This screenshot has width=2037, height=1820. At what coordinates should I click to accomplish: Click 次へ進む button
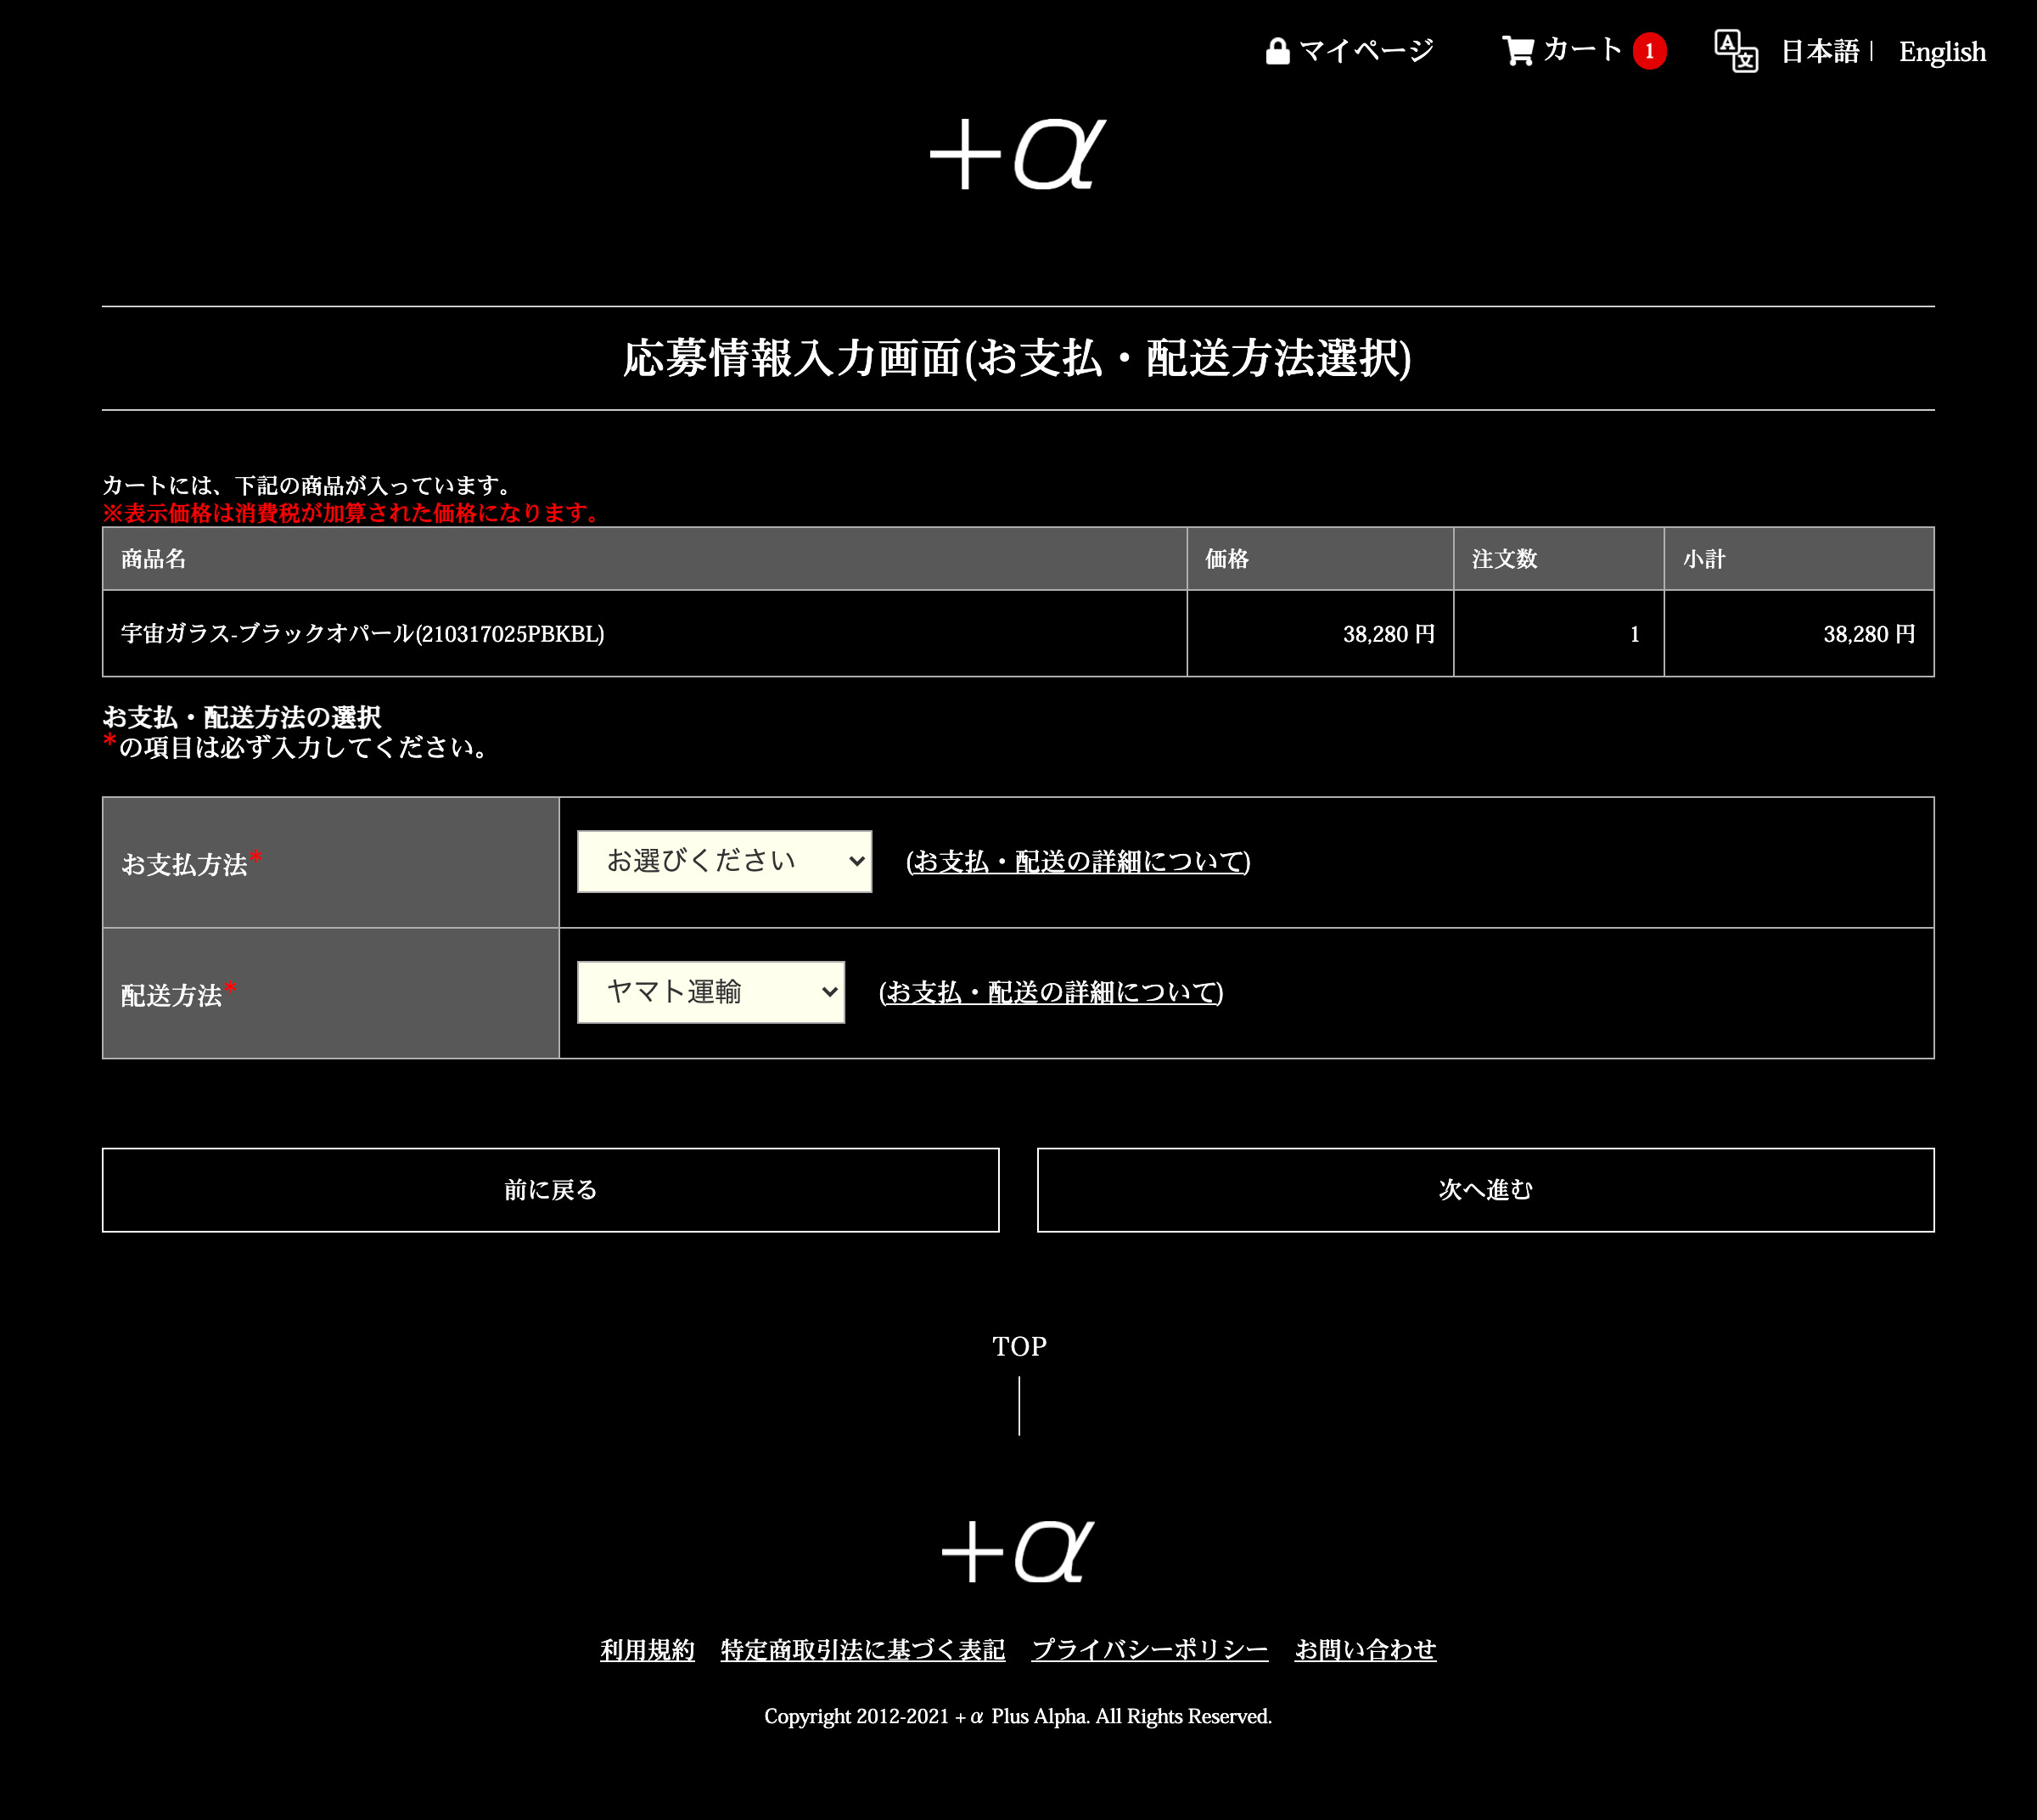(x=1485, y=1189)
